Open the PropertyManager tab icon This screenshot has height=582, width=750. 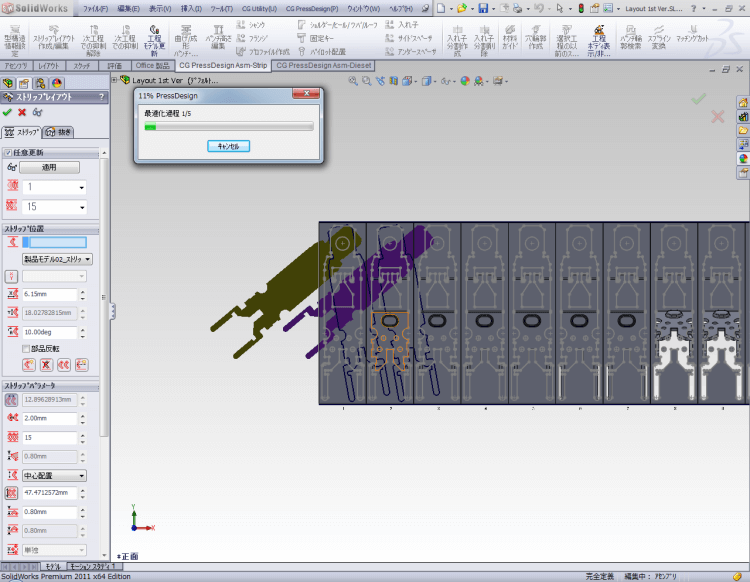click(24, 84)
